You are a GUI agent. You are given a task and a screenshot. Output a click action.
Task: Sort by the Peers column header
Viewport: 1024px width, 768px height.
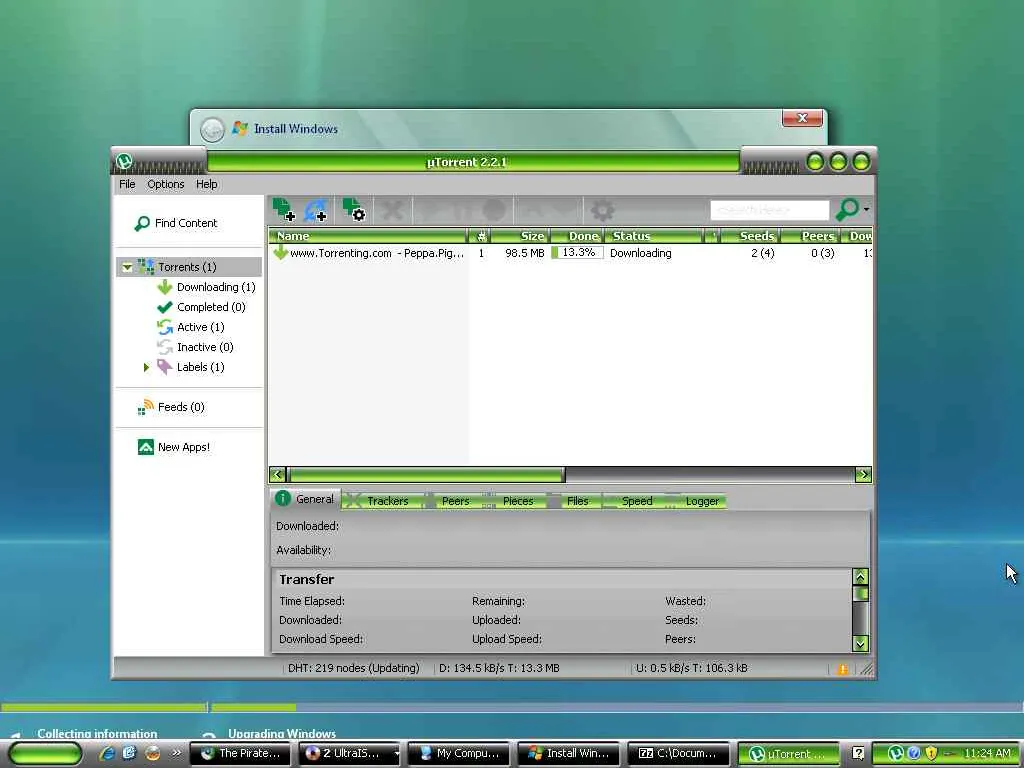810,236
